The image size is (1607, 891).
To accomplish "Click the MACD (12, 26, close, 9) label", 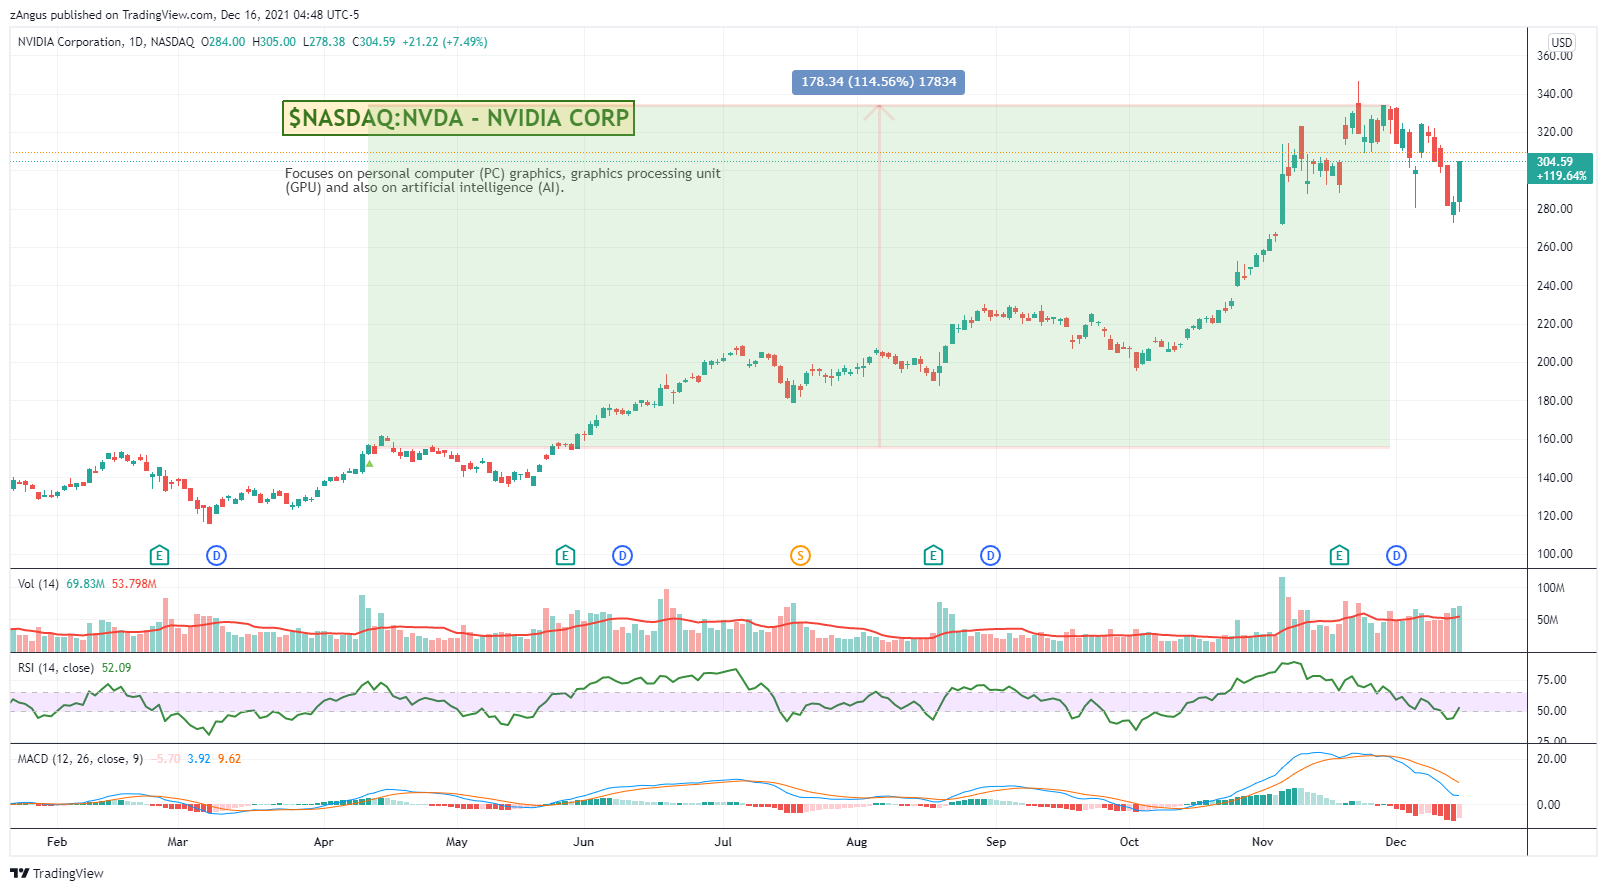I will coord(80,759).
